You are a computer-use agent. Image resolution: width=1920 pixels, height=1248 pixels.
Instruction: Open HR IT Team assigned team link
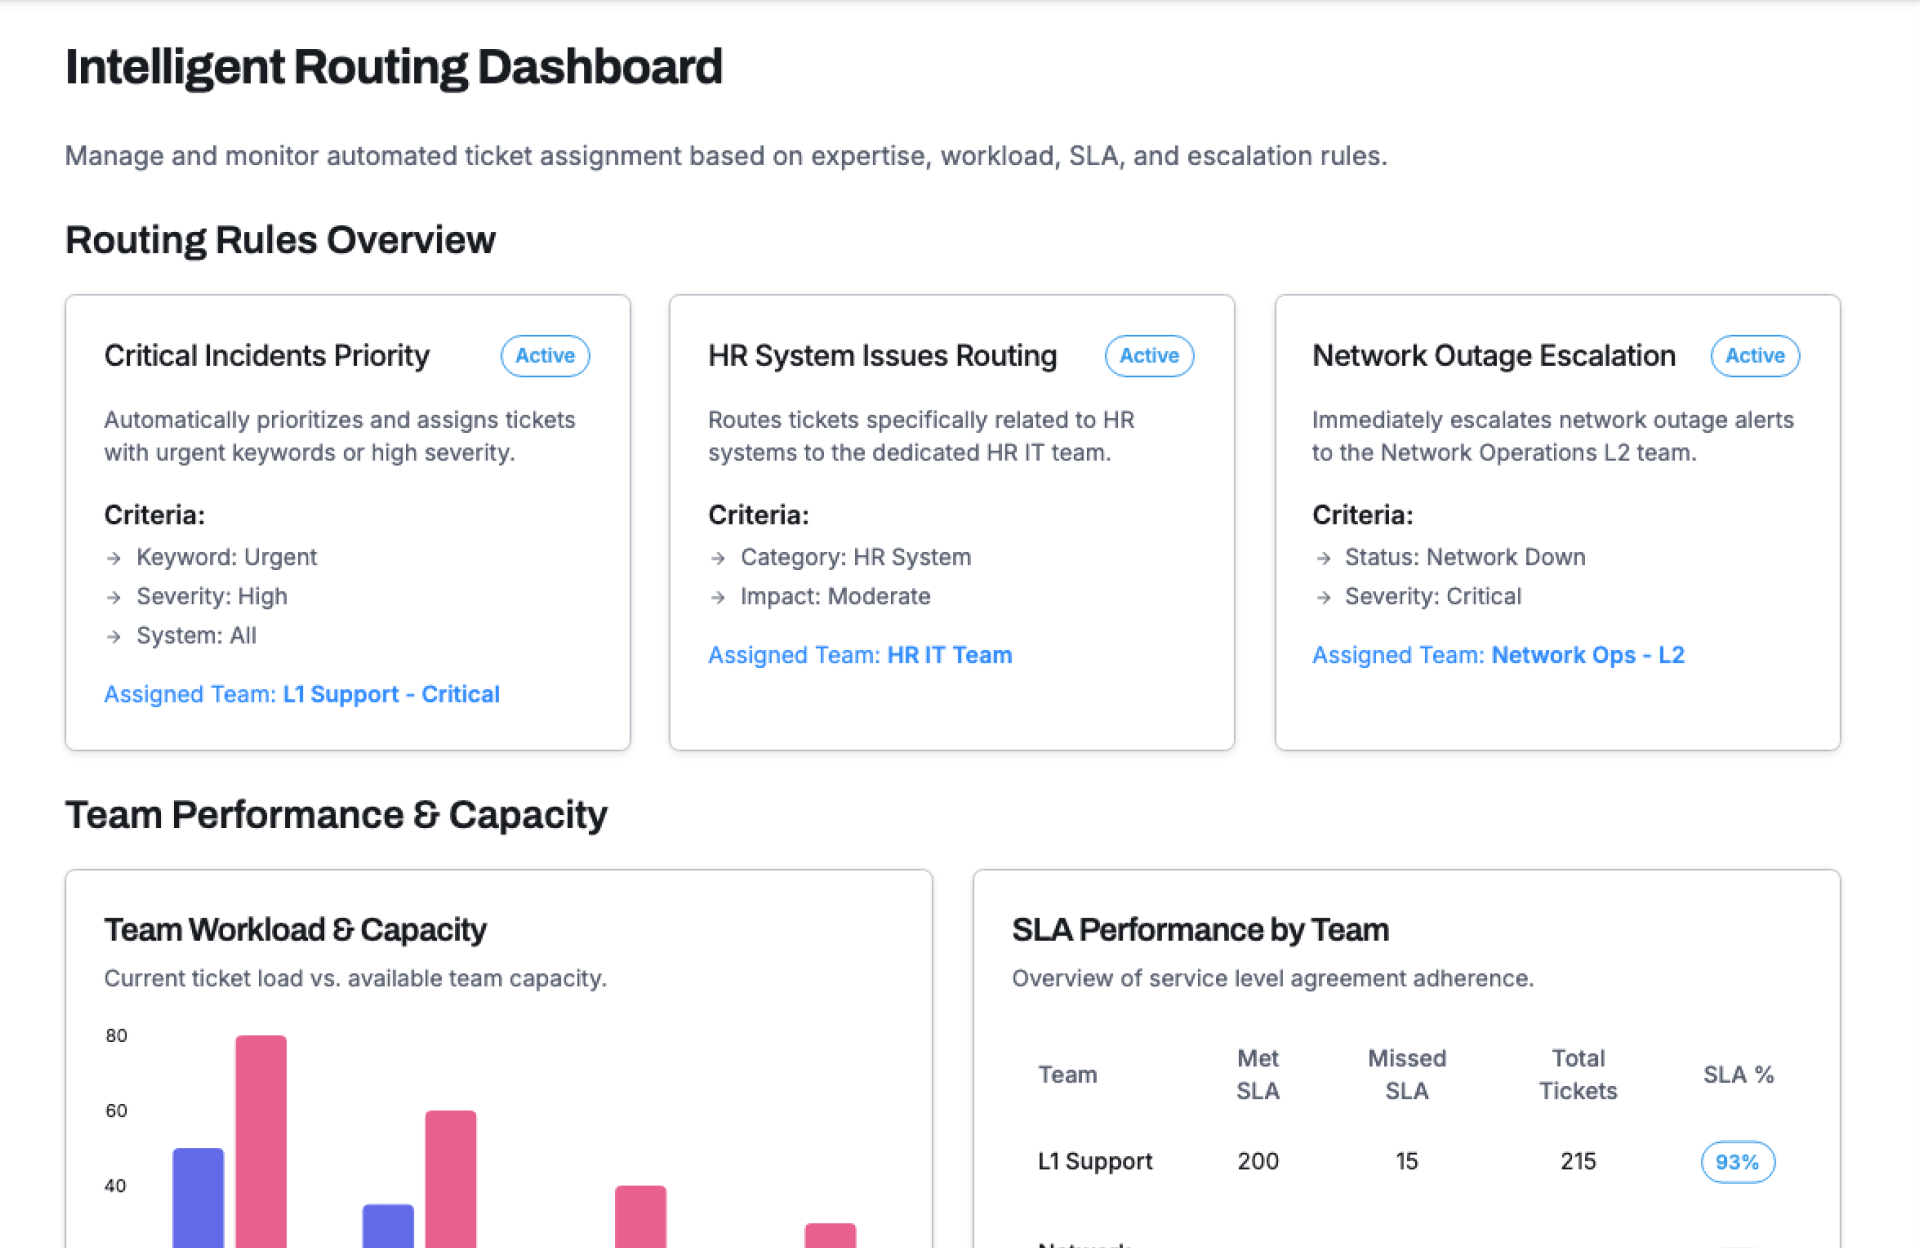pyautogui.click(x=949, y=655)
